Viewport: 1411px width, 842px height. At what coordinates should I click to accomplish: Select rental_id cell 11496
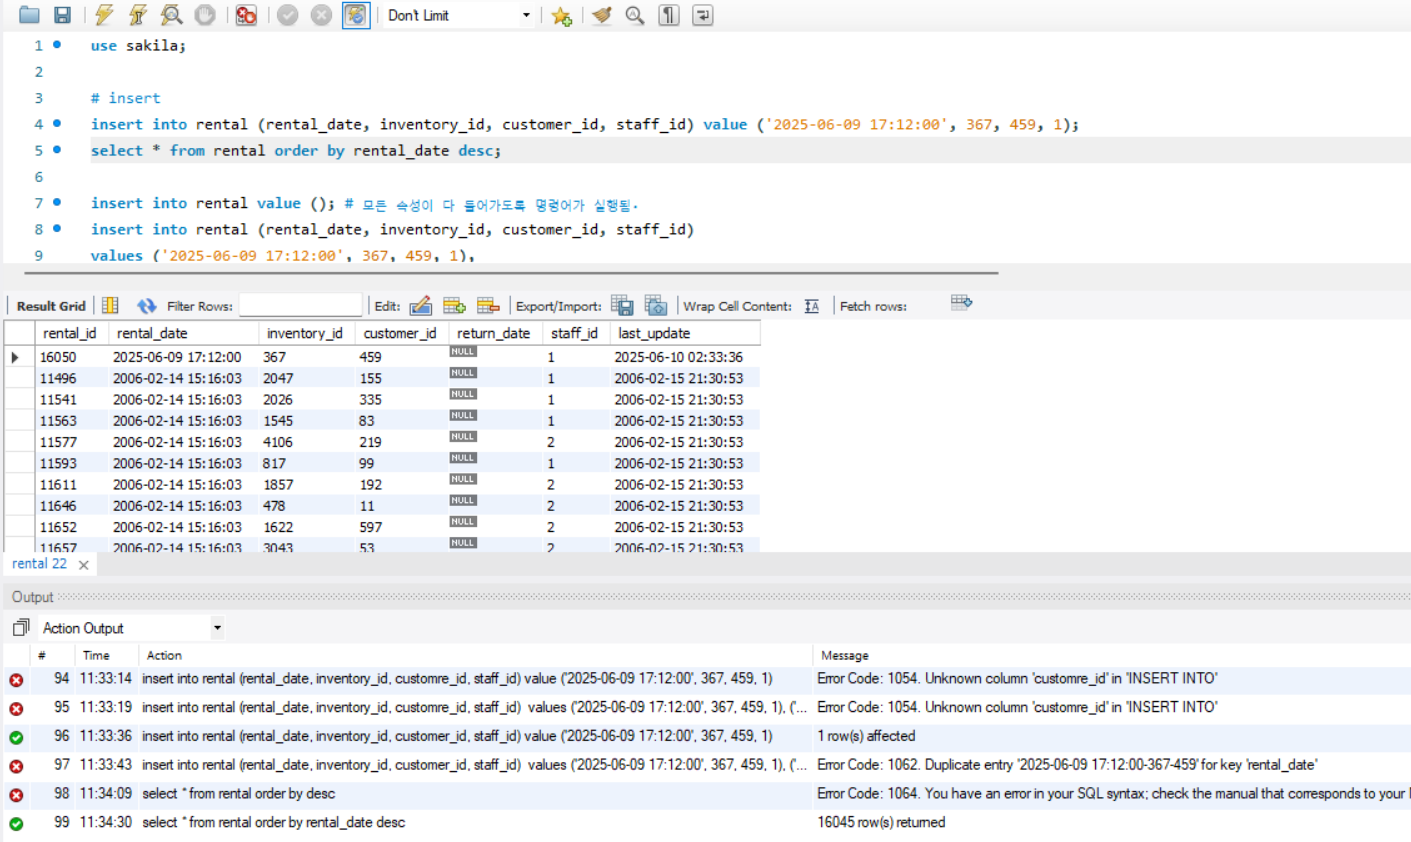[72, 378]
